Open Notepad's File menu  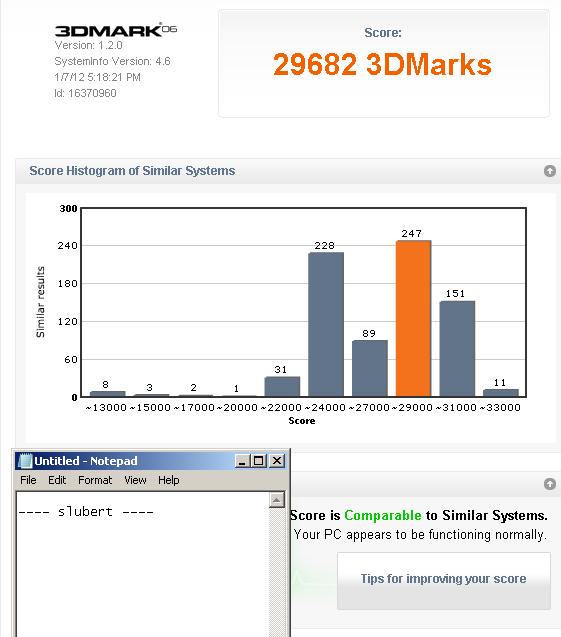click(x=28, y=480)
